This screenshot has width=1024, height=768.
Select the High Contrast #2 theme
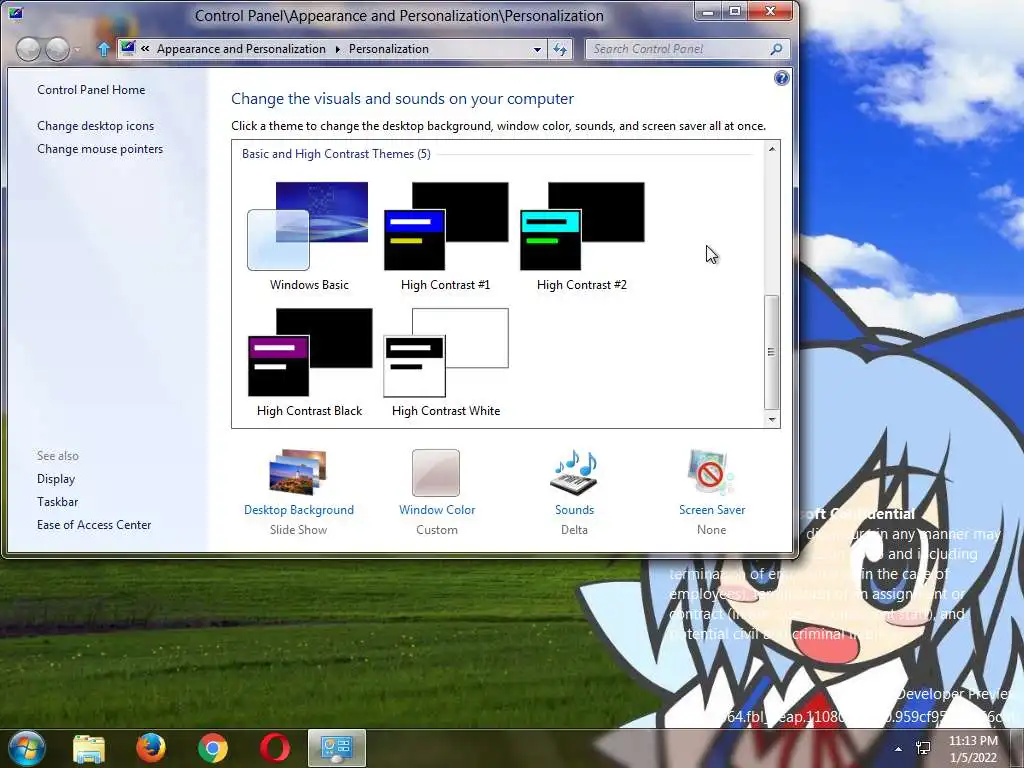point(582,236)
